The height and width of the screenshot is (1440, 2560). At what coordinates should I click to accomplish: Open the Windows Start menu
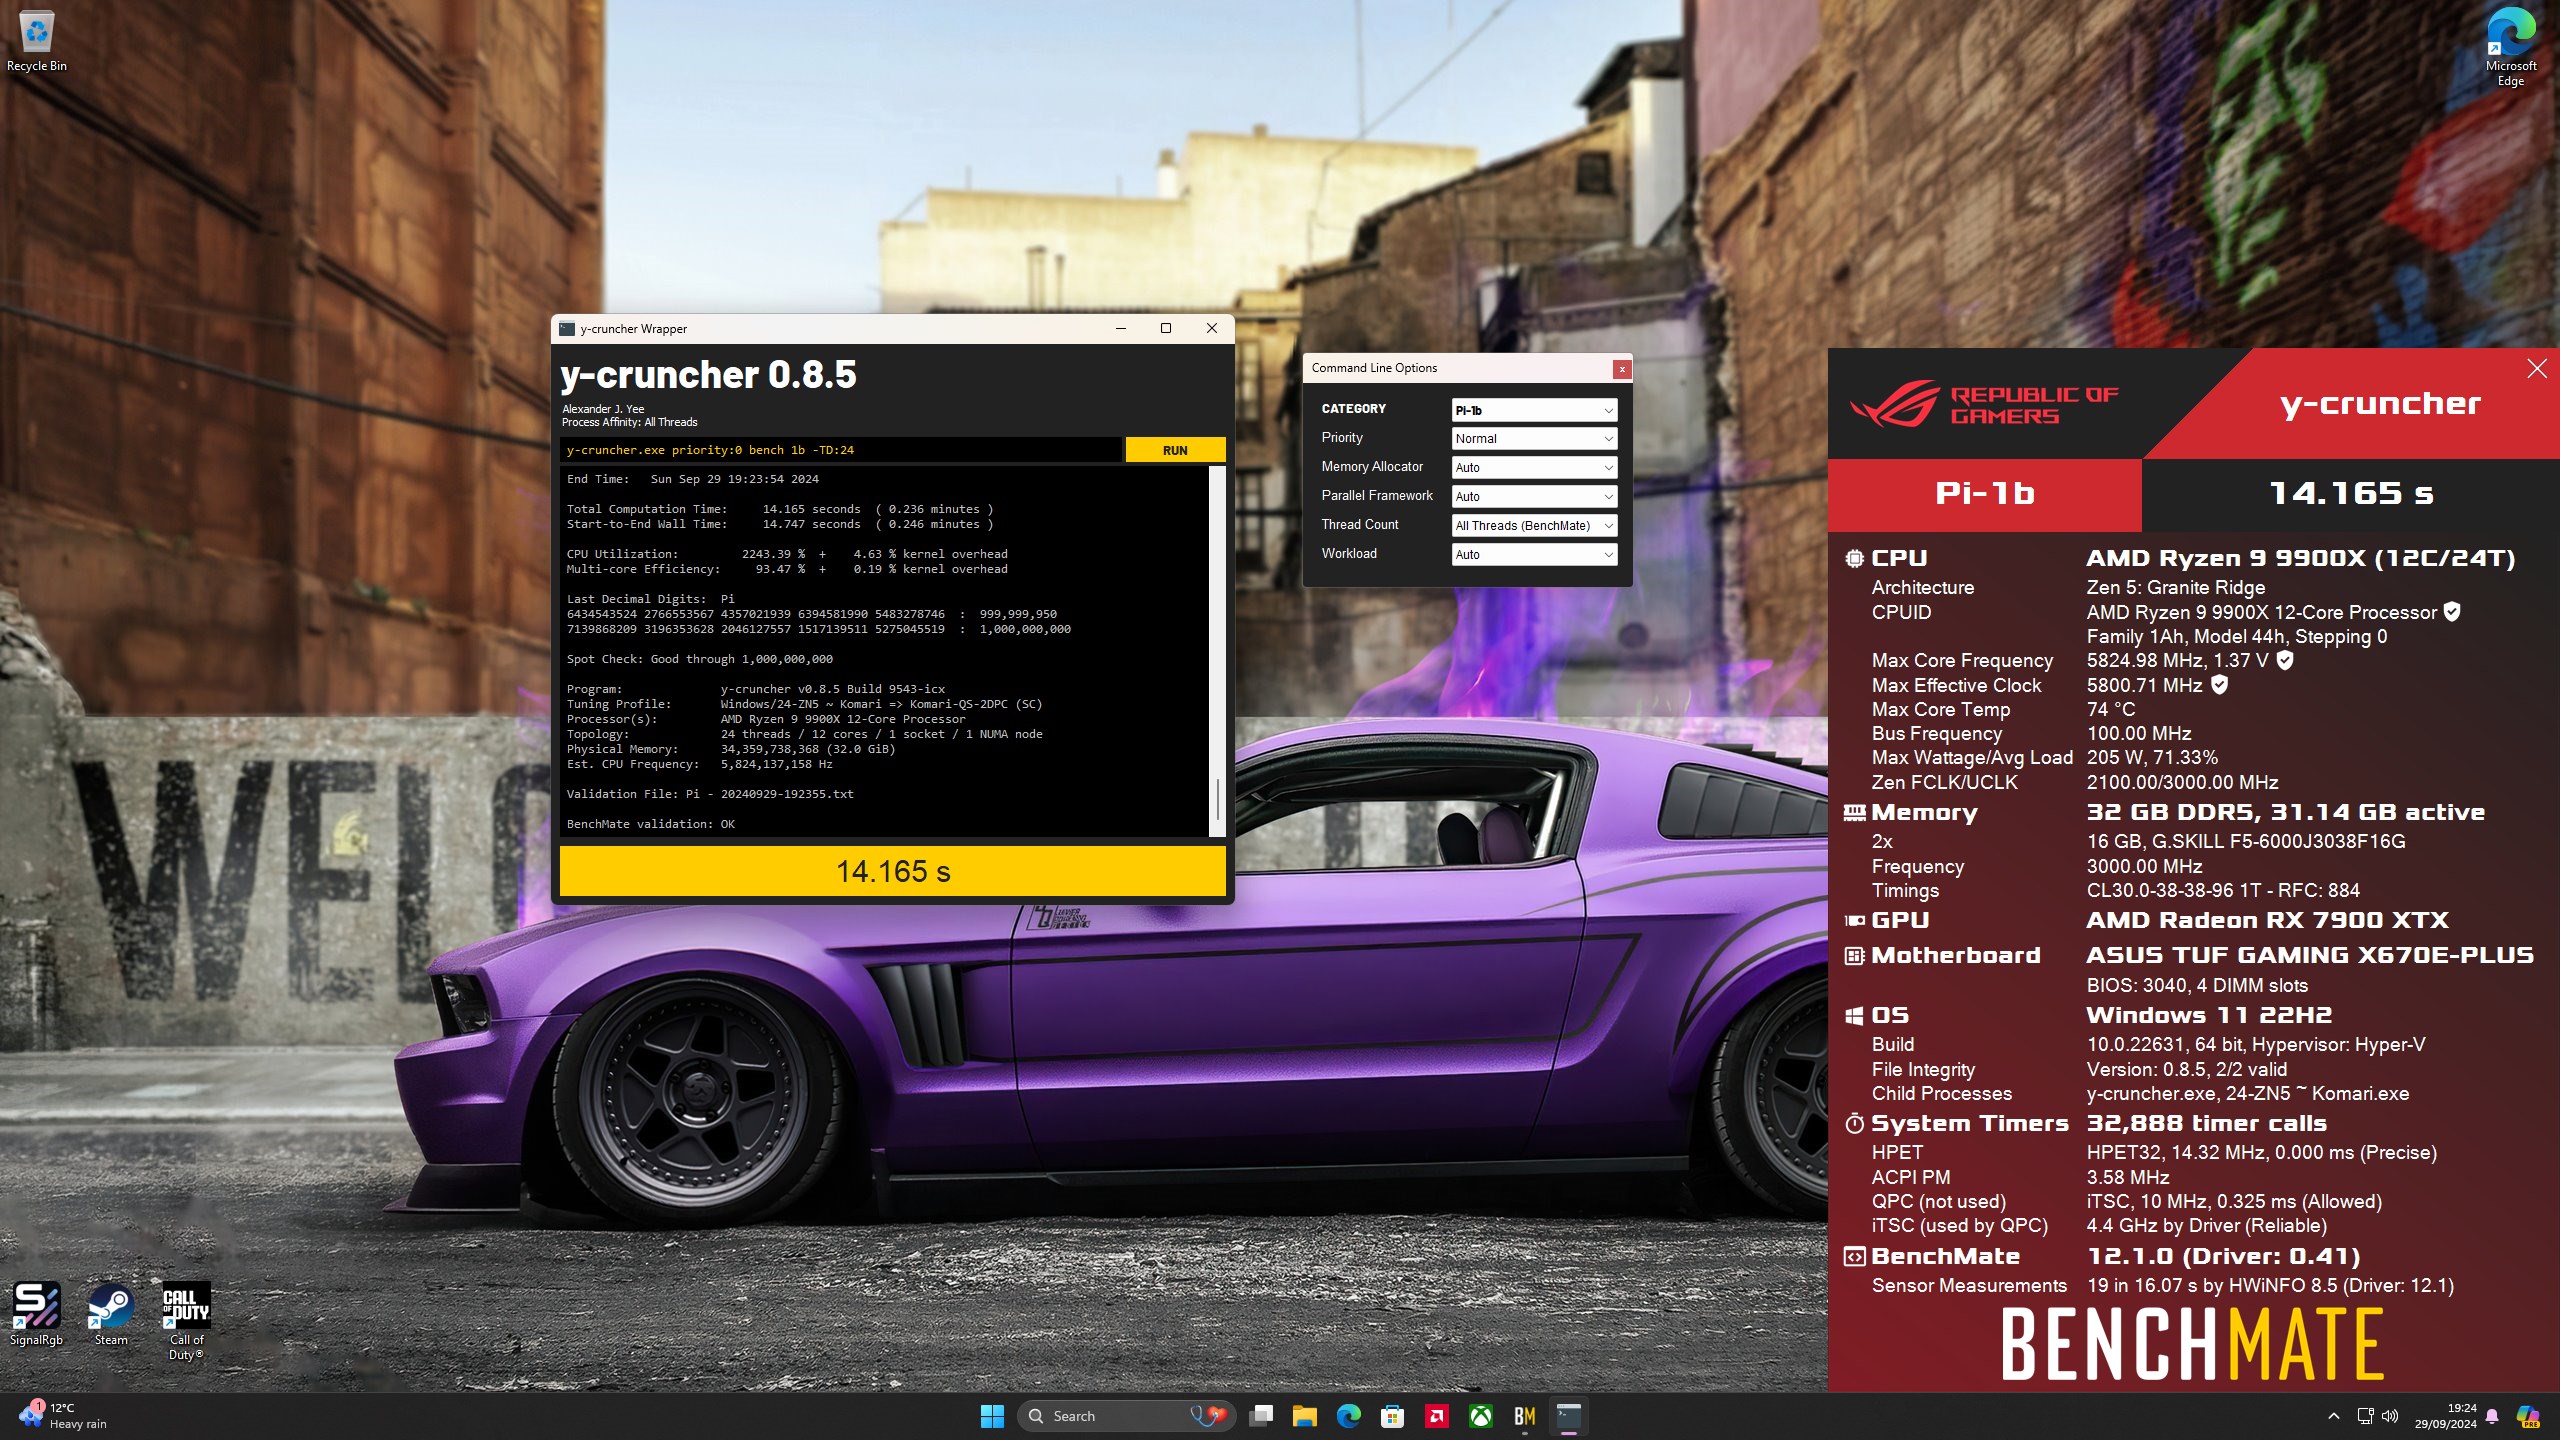(x=992, y=1416)
